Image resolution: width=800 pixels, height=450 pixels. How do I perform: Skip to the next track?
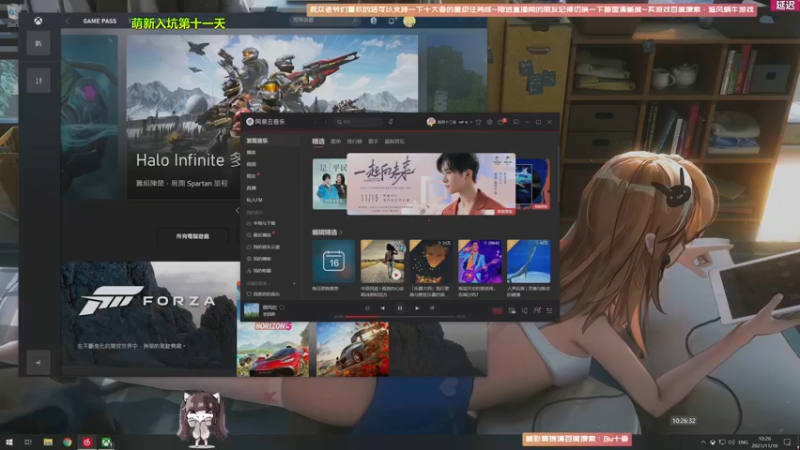[x=417, y=308]
